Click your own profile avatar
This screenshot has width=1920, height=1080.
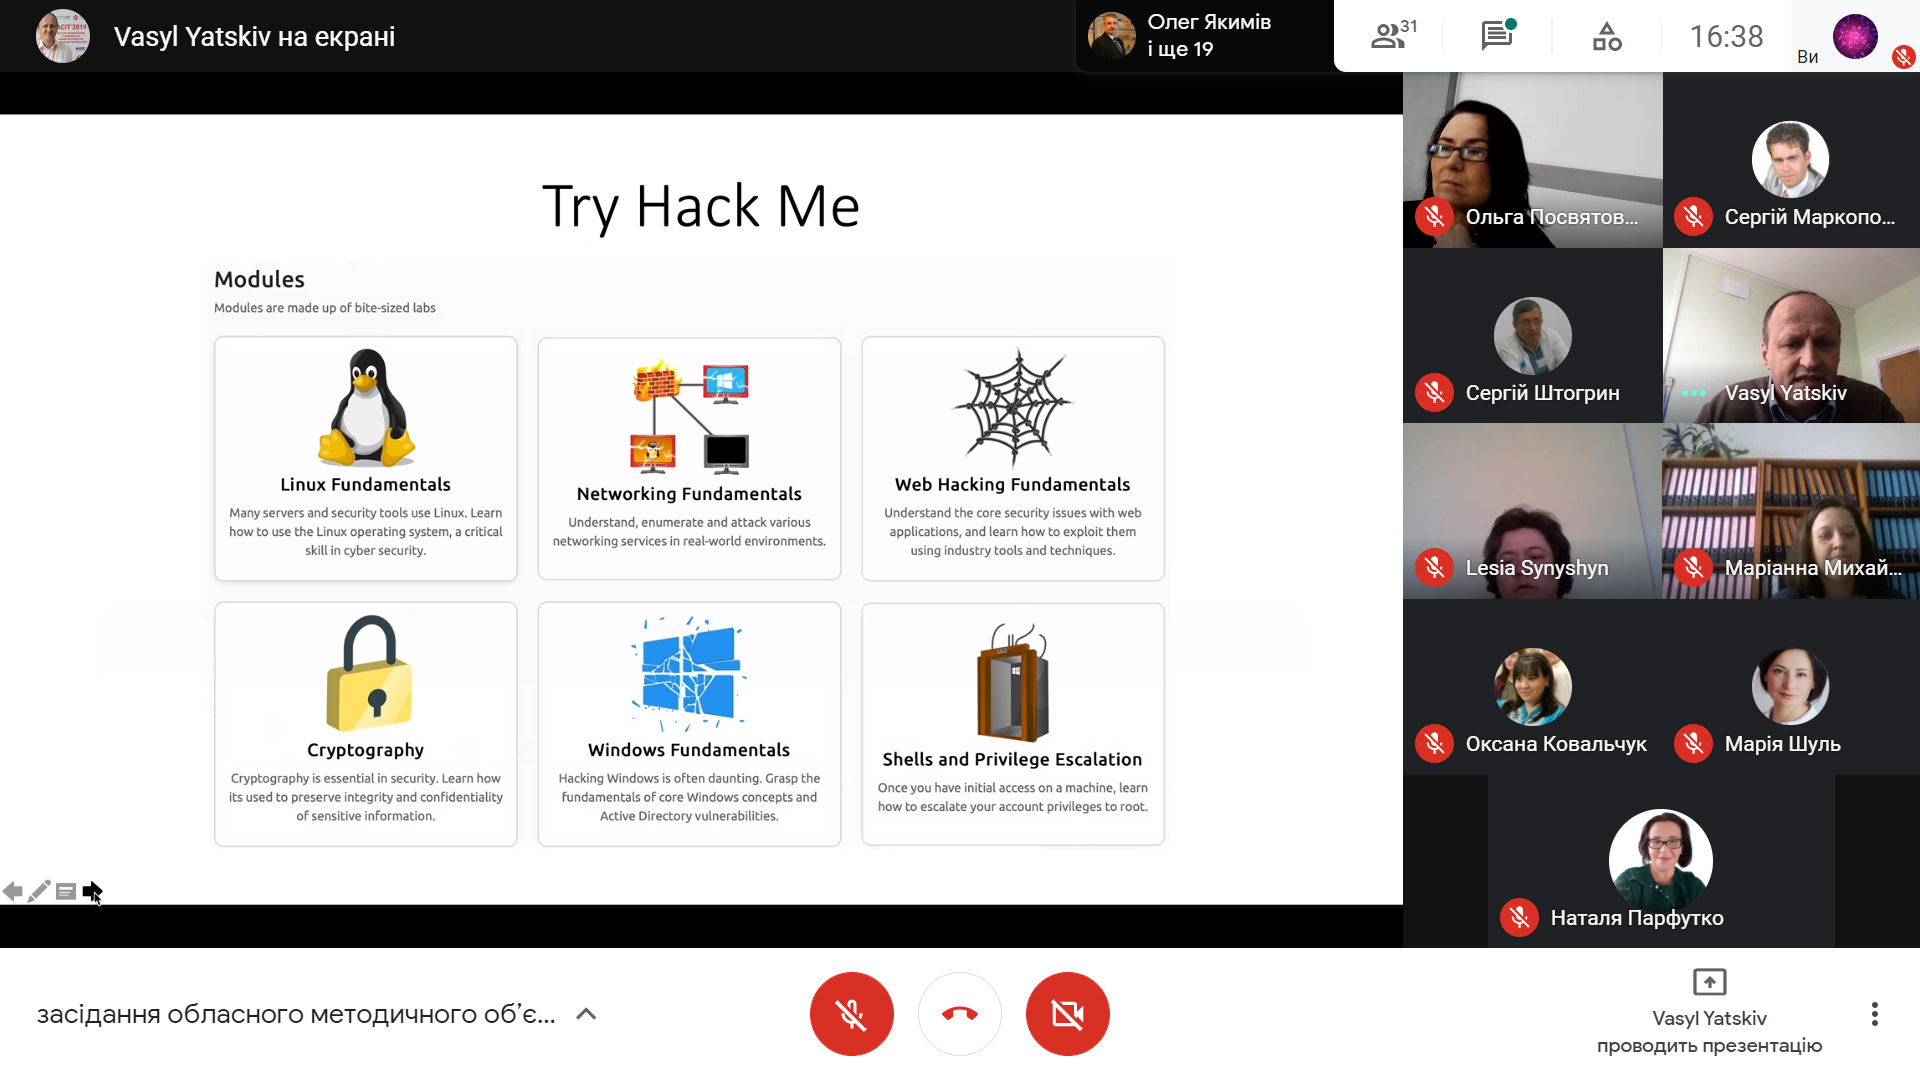click(1855, 37)
